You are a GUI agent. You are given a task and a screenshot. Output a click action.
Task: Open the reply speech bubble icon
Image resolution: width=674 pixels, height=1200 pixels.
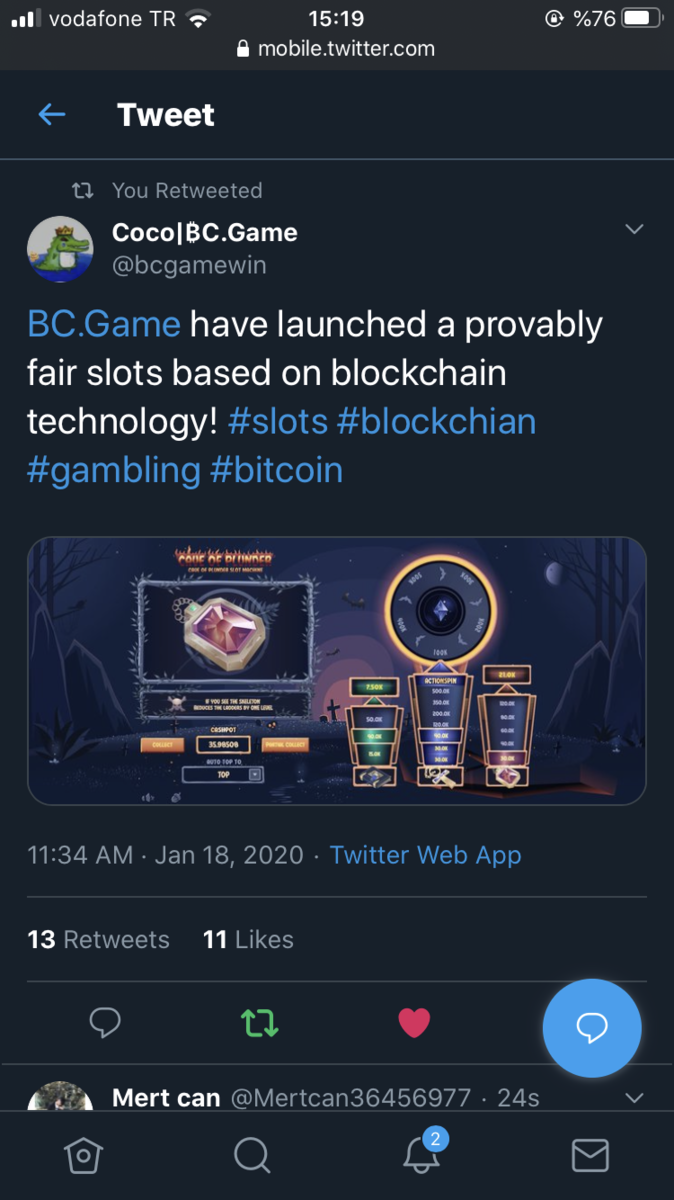click(x=105, y=1022)
